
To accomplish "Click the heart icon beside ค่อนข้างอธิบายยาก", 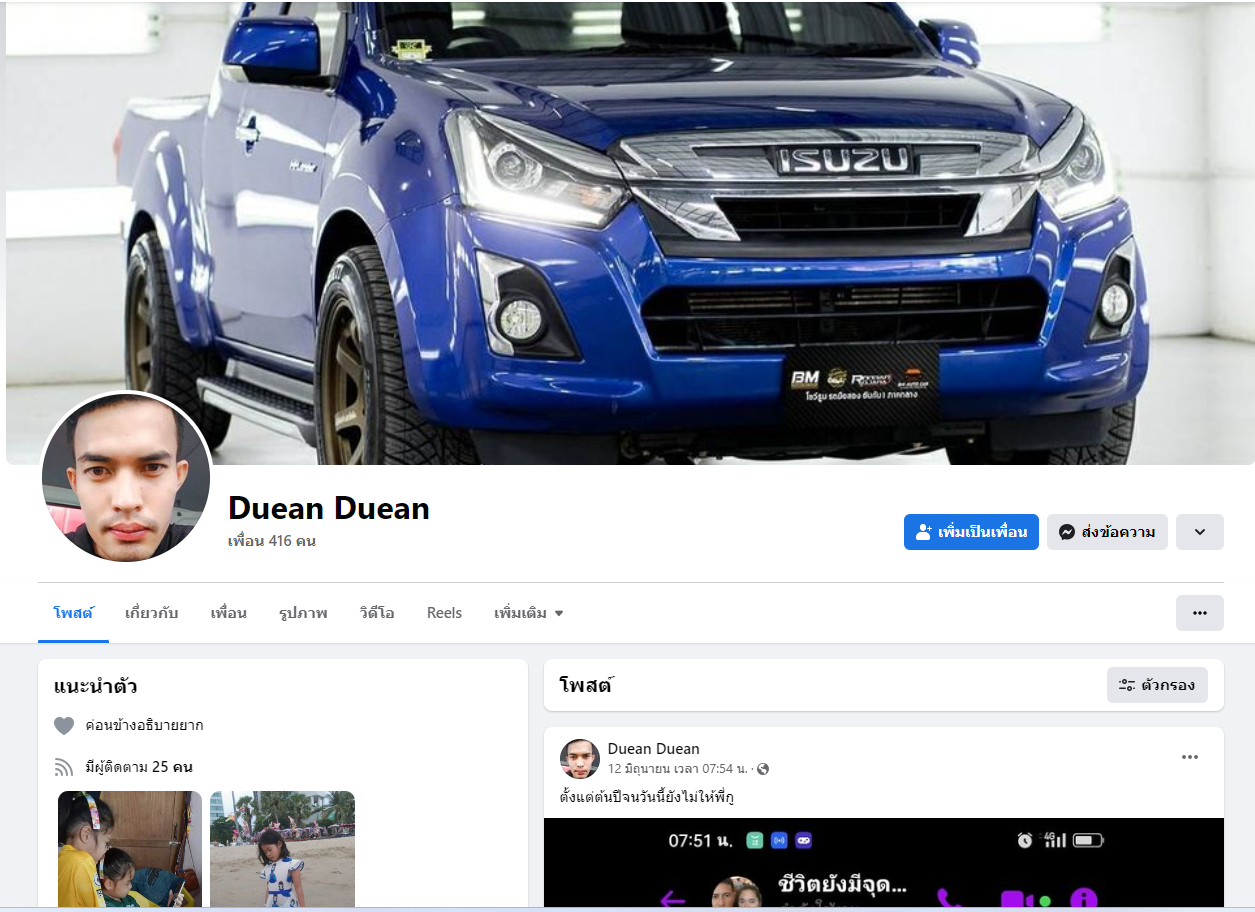I will coord(64,726).
